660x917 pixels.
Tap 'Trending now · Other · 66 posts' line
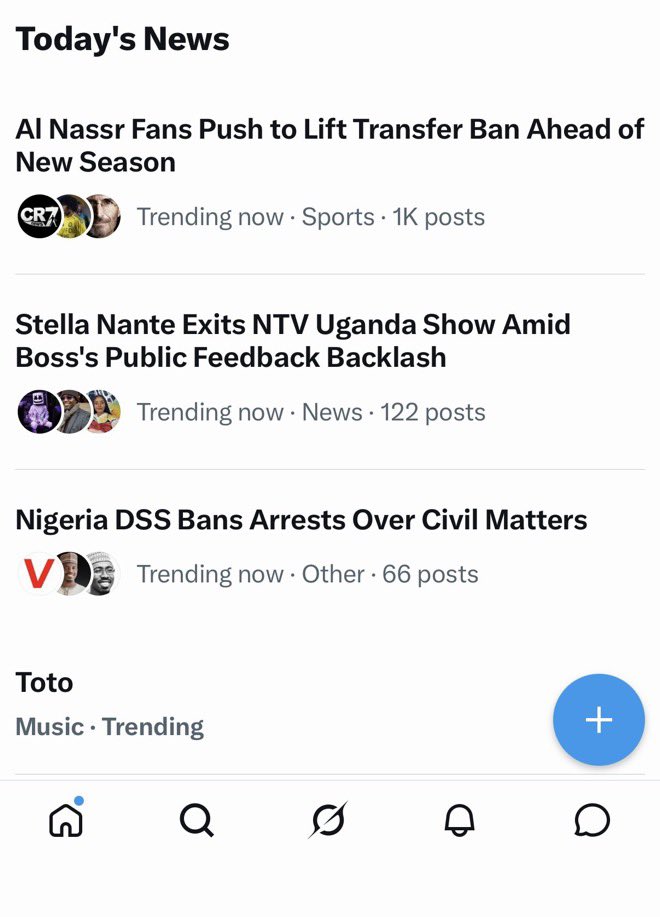click(307, 574)
